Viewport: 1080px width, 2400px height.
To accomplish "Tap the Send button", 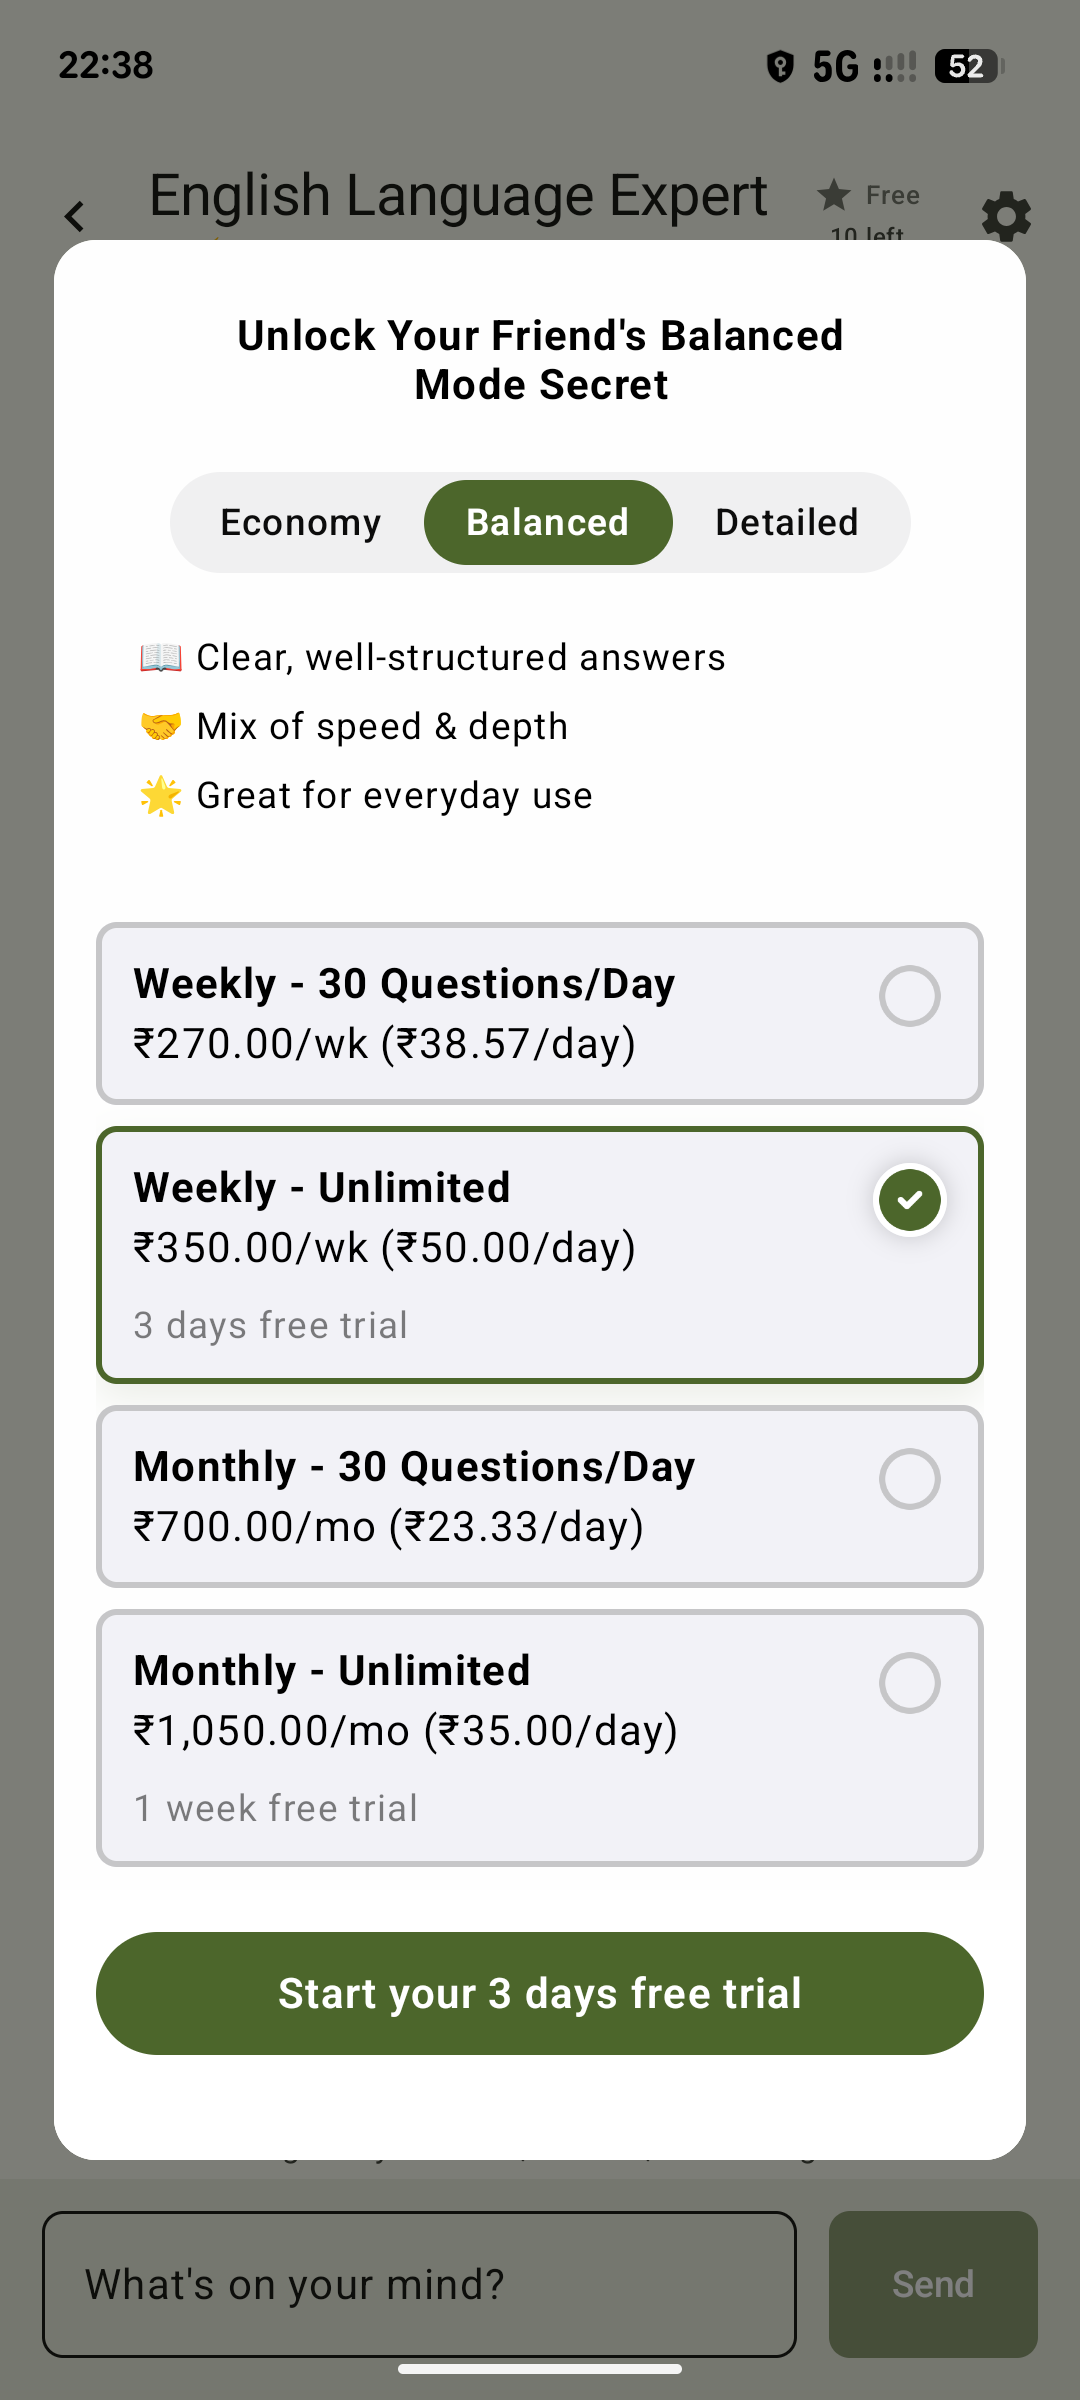I will pyautogui.click(x=933, y=2284).
